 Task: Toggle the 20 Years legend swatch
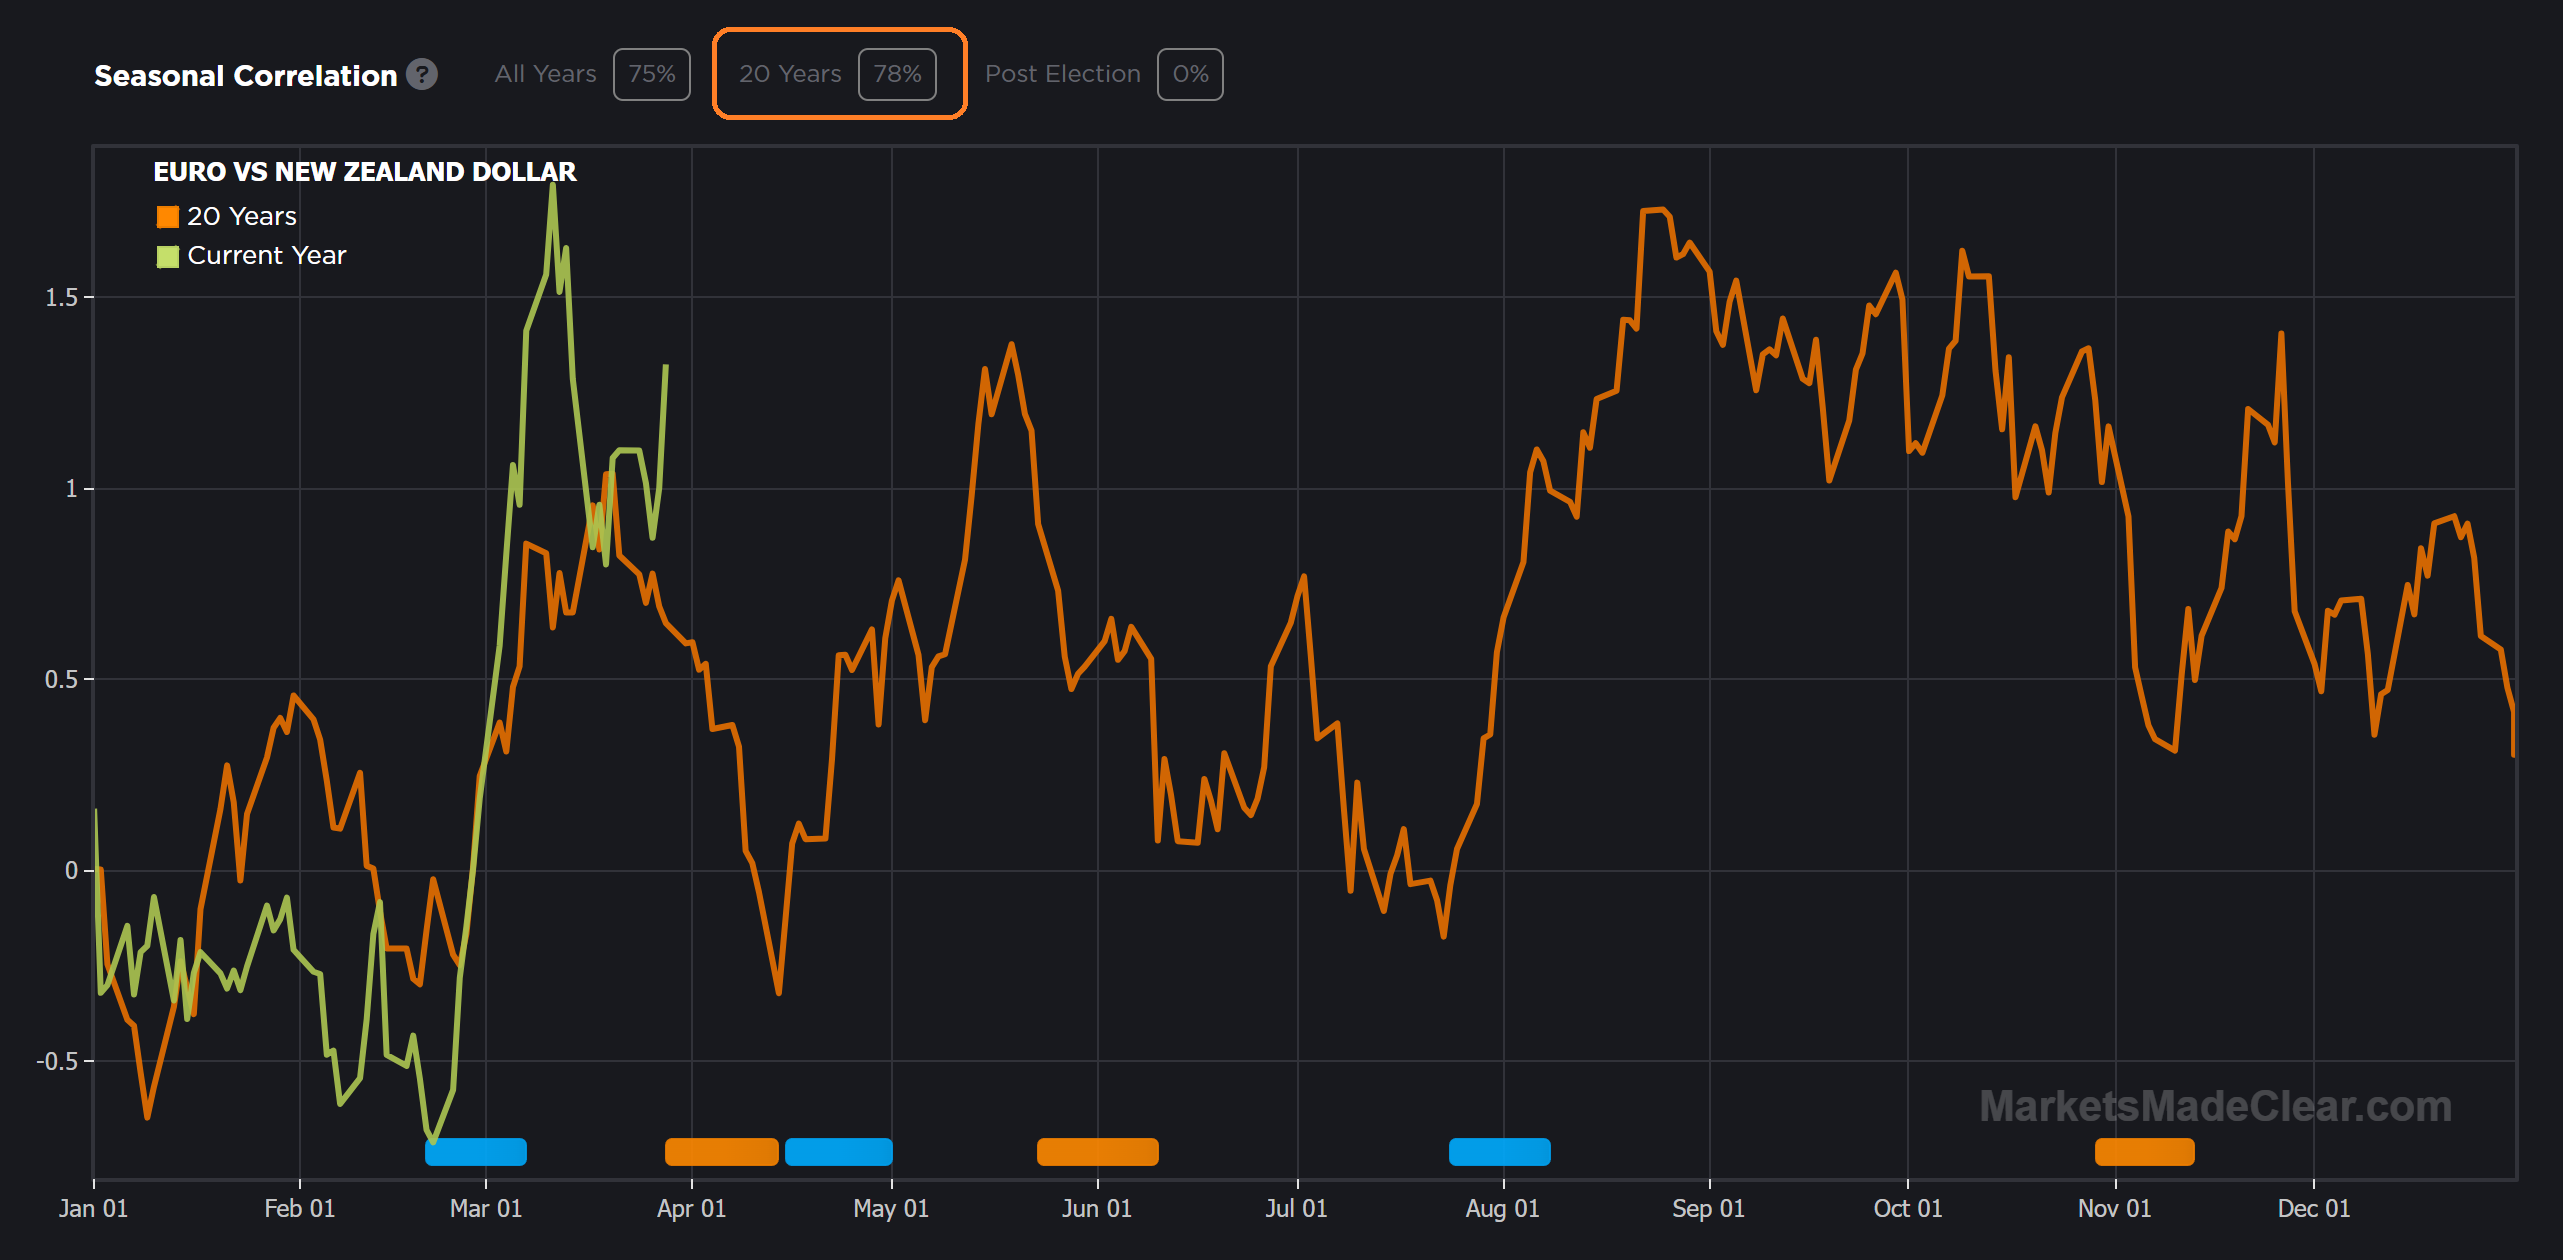[168, 217]
